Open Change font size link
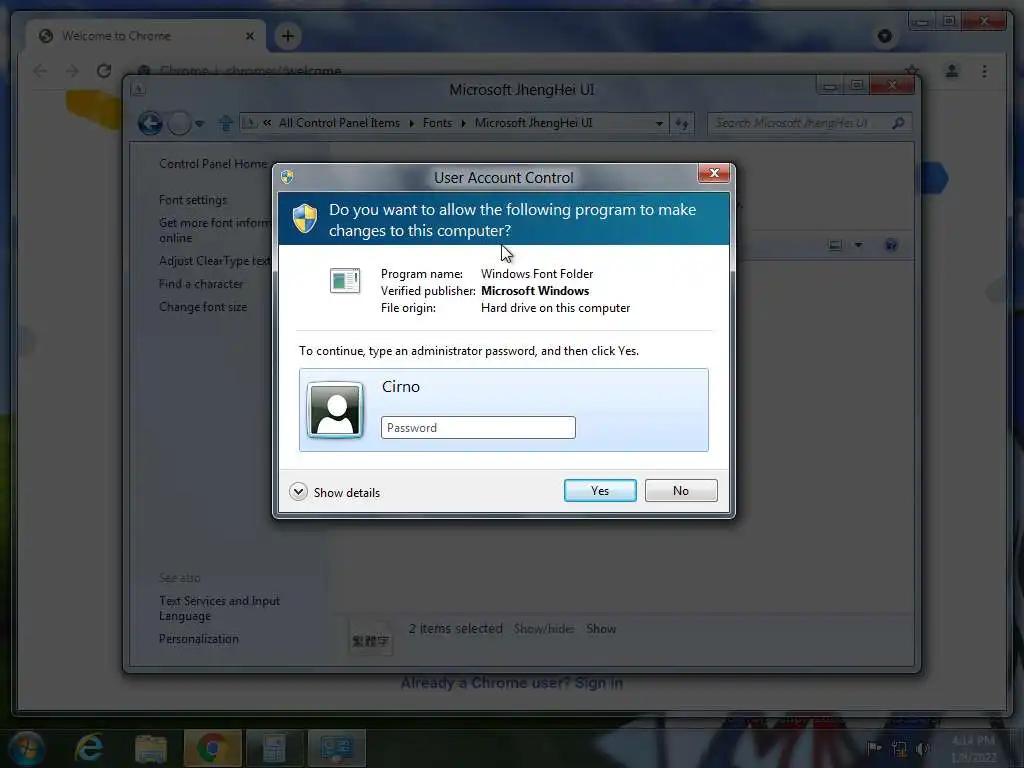 pyautogui.click(x=203, y=307)
